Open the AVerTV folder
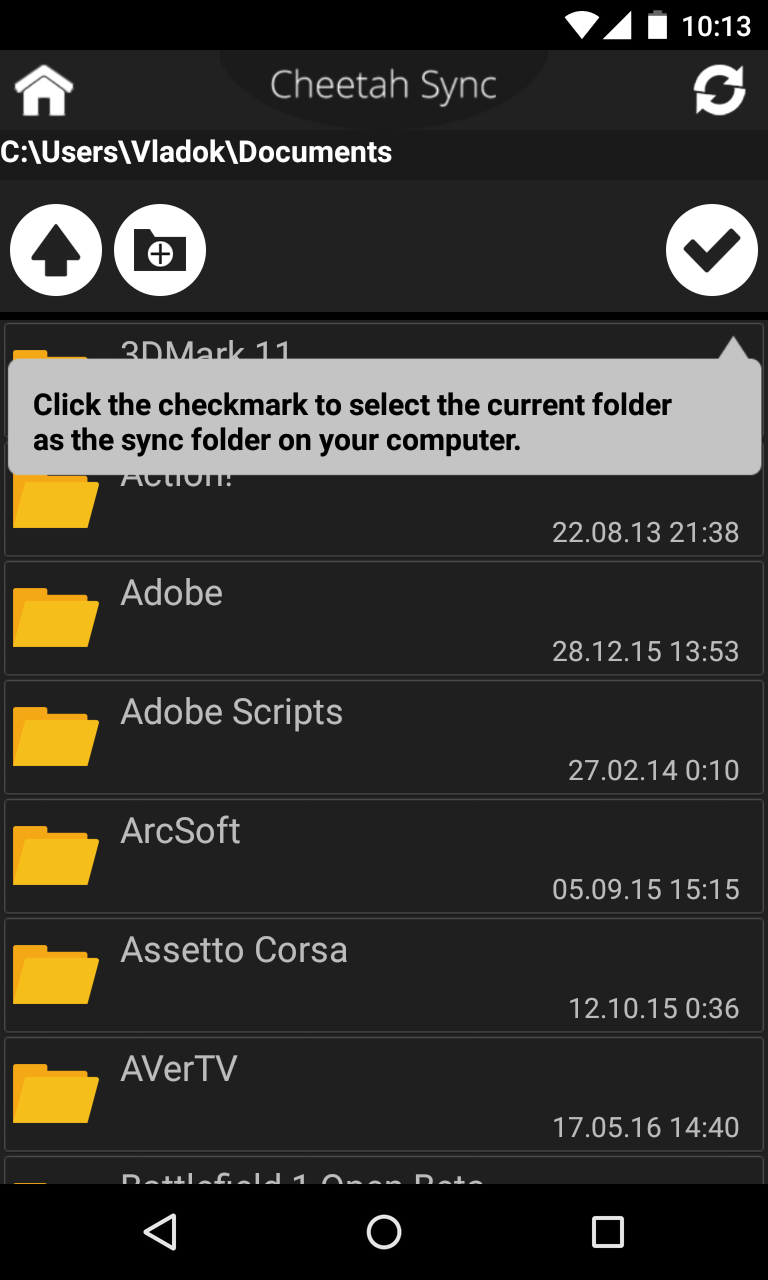Viewport: 768px width, 1280px height. tap(384, 1094)
